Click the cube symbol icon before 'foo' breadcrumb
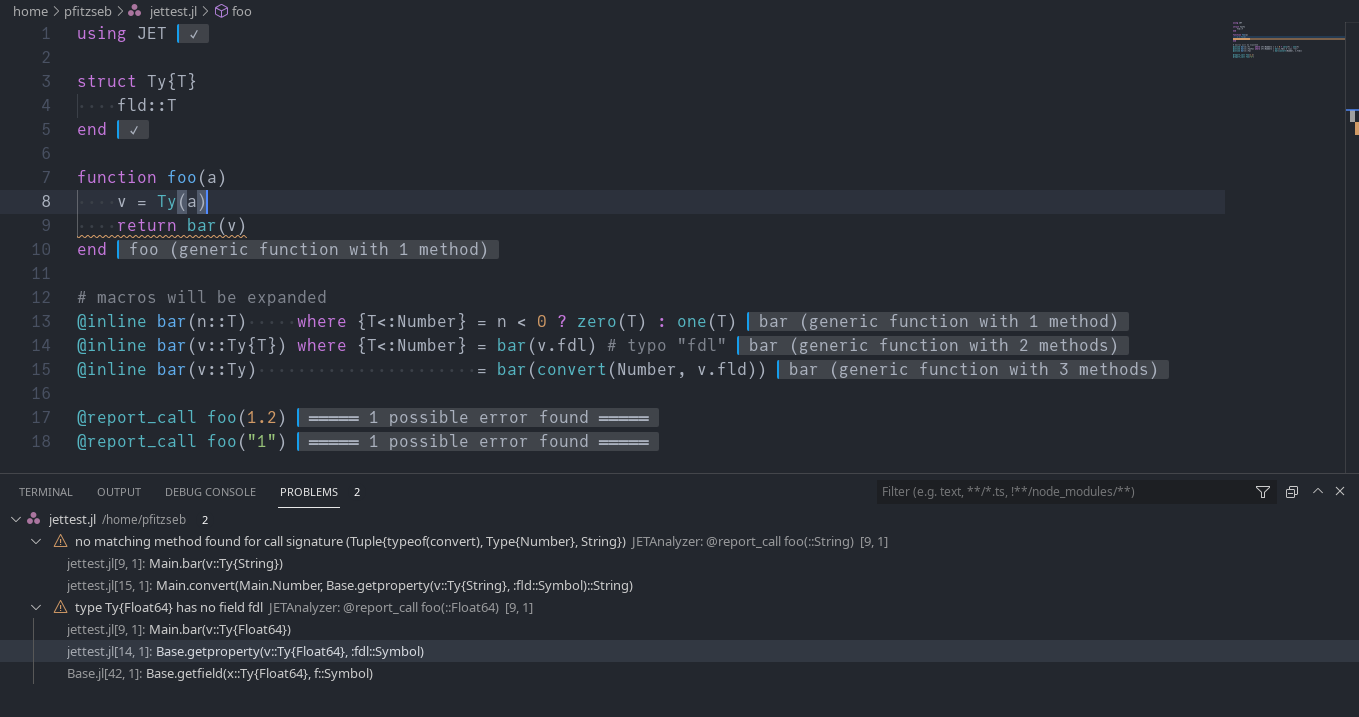This screenshot has height=717, width=1359. point(224,12)
